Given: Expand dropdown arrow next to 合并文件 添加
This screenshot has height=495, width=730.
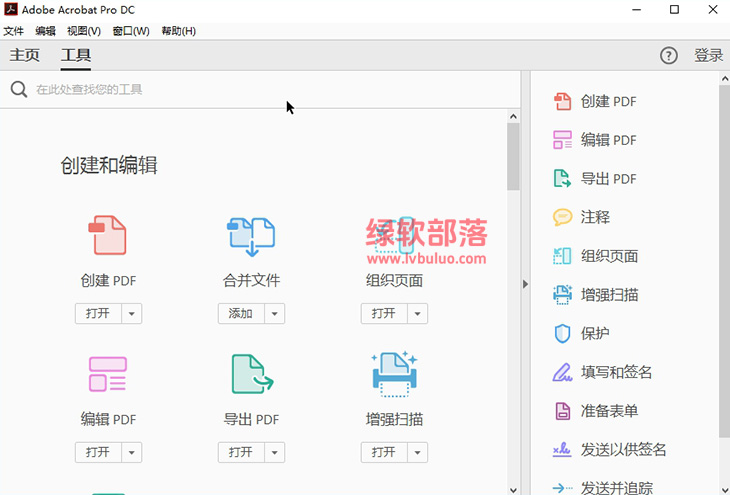Looking at the screenshot, I should [x=275, y=313].
